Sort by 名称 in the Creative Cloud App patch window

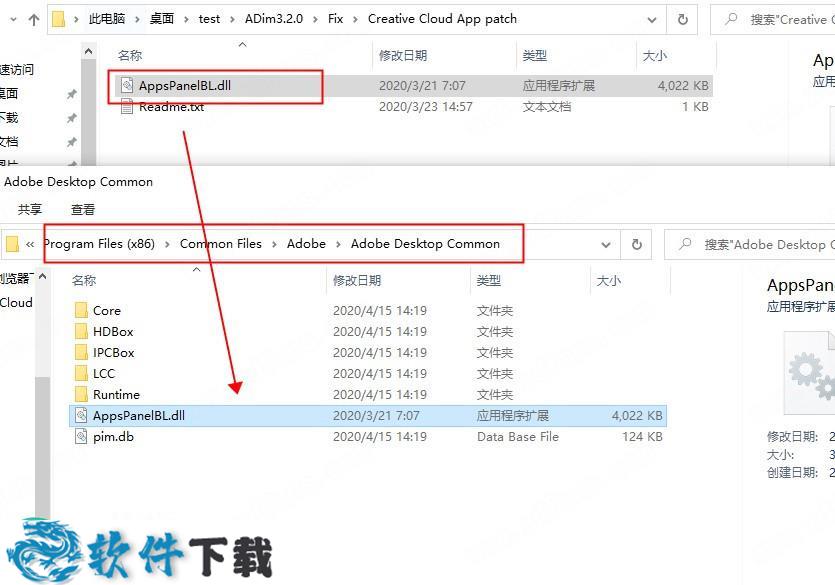pos(130,55)
